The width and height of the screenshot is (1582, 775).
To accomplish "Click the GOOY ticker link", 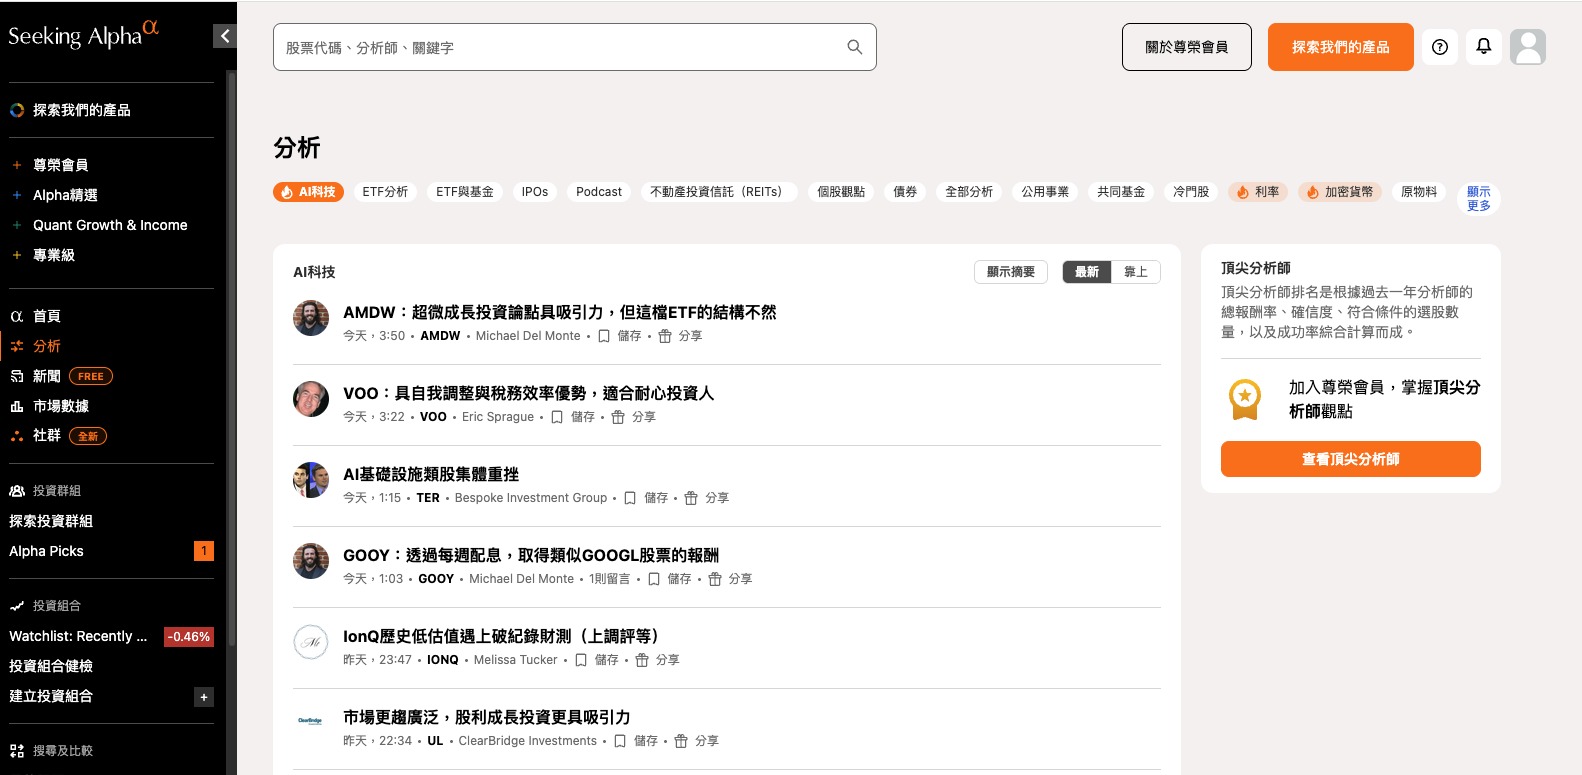I will pos(436,579).
